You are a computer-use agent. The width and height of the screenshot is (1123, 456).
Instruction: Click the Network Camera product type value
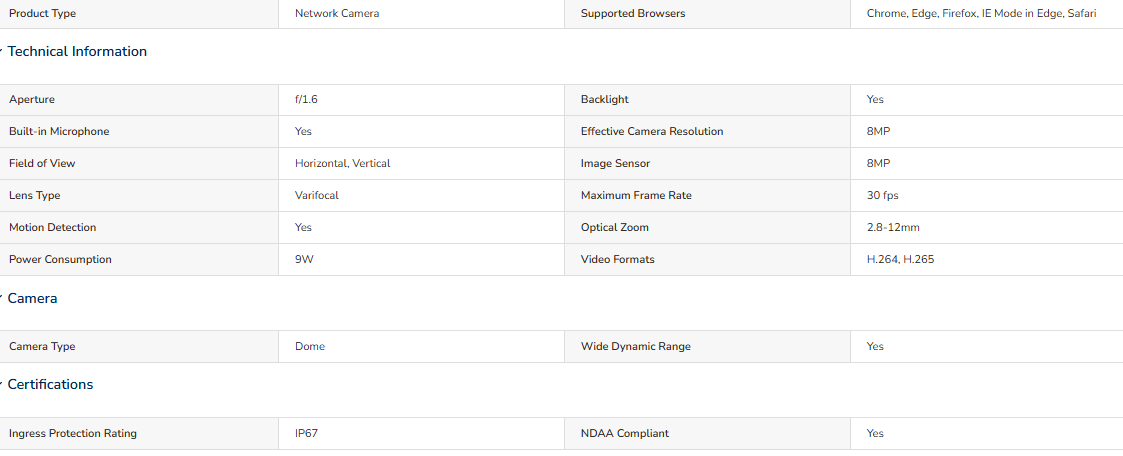pos(337,14)
